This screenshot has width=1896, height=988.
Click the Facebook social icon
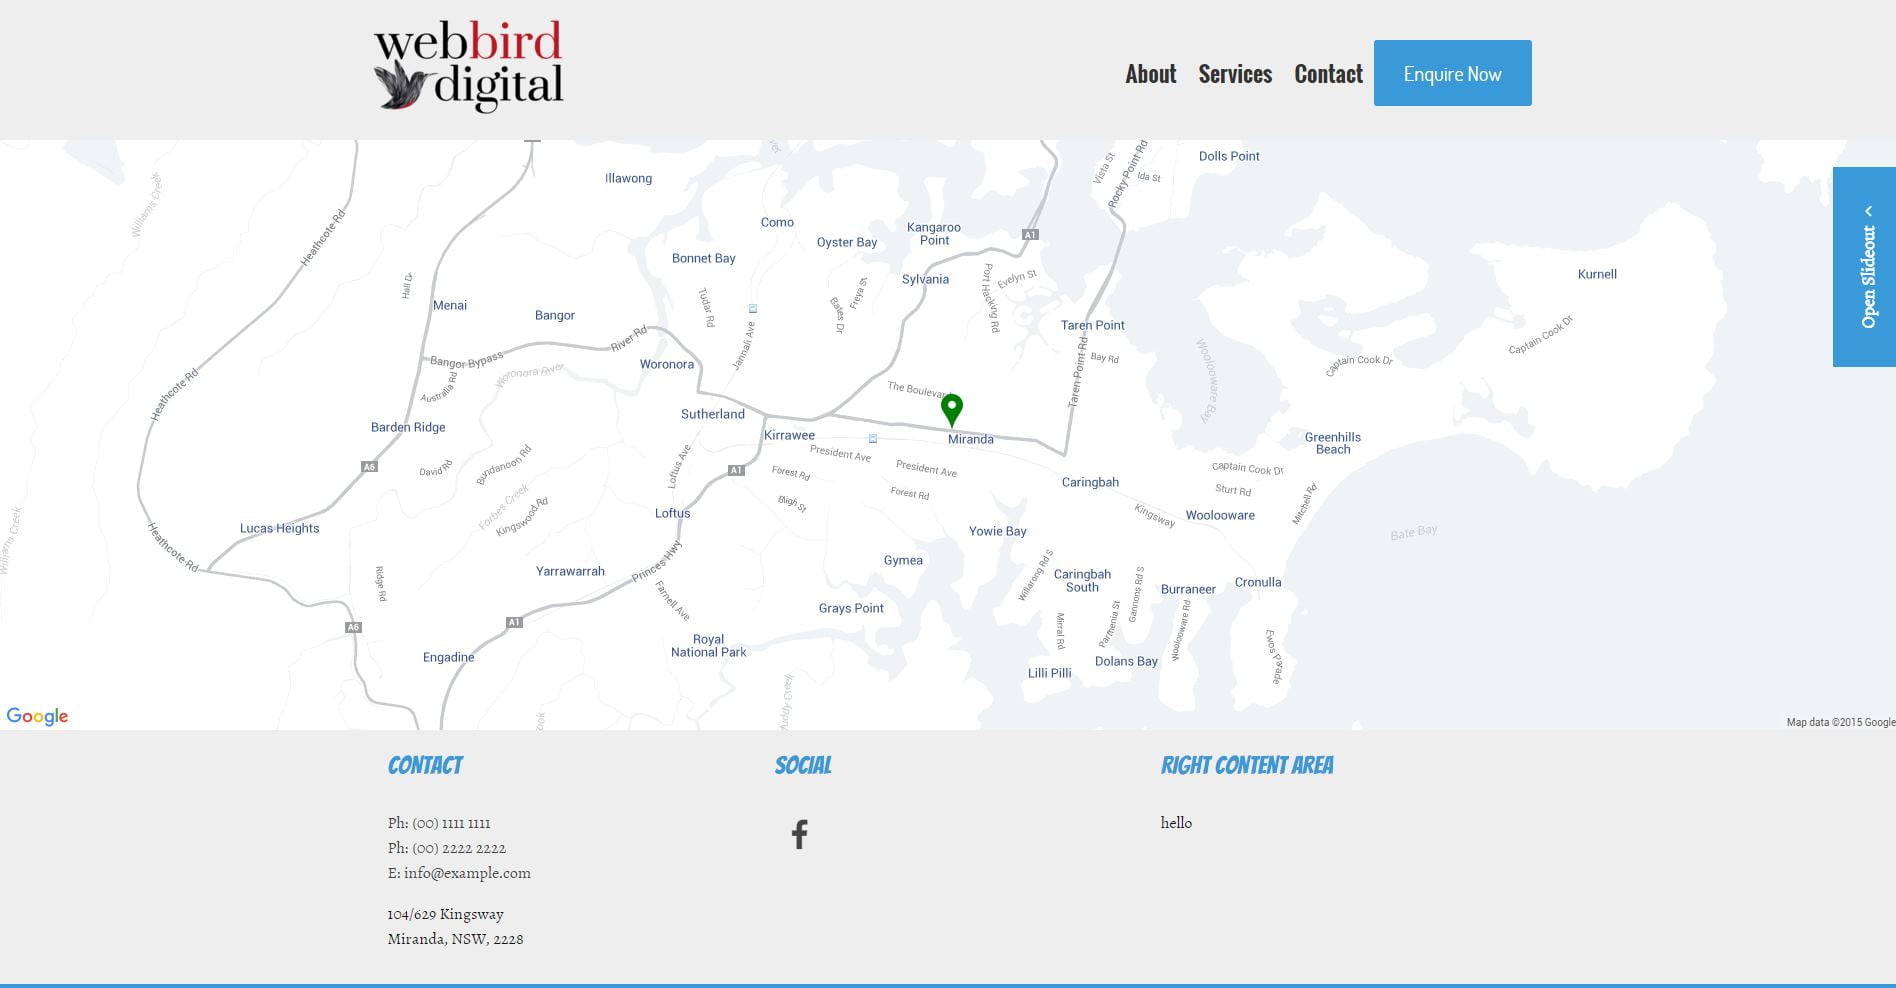point(799,834)
